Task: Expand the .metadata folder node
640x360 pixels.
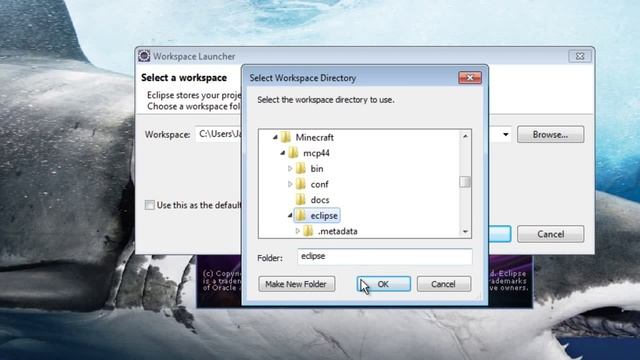Action: (298, 231)
